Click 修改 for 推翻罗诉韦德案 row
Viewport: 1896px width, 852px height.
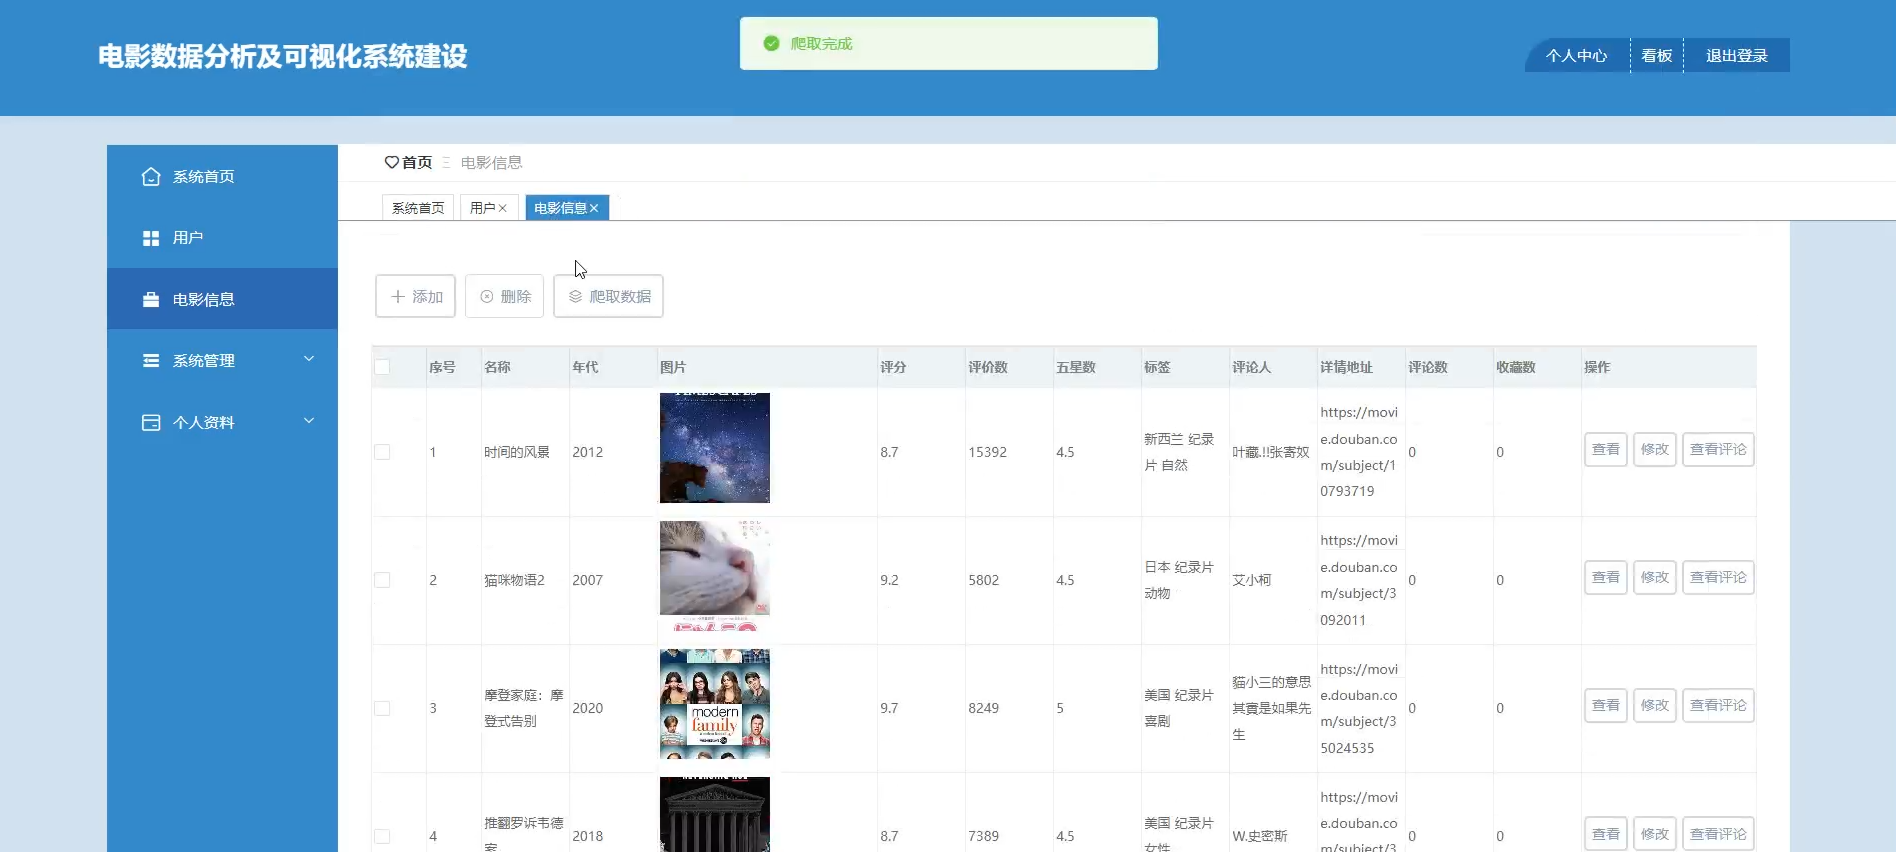tap(1655, 834)
